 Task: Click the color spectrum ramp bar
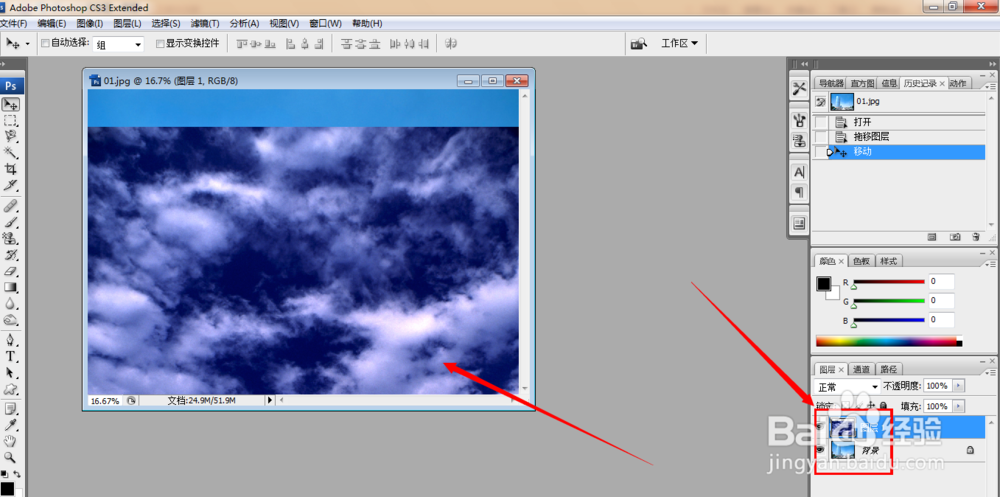(888, 342)
